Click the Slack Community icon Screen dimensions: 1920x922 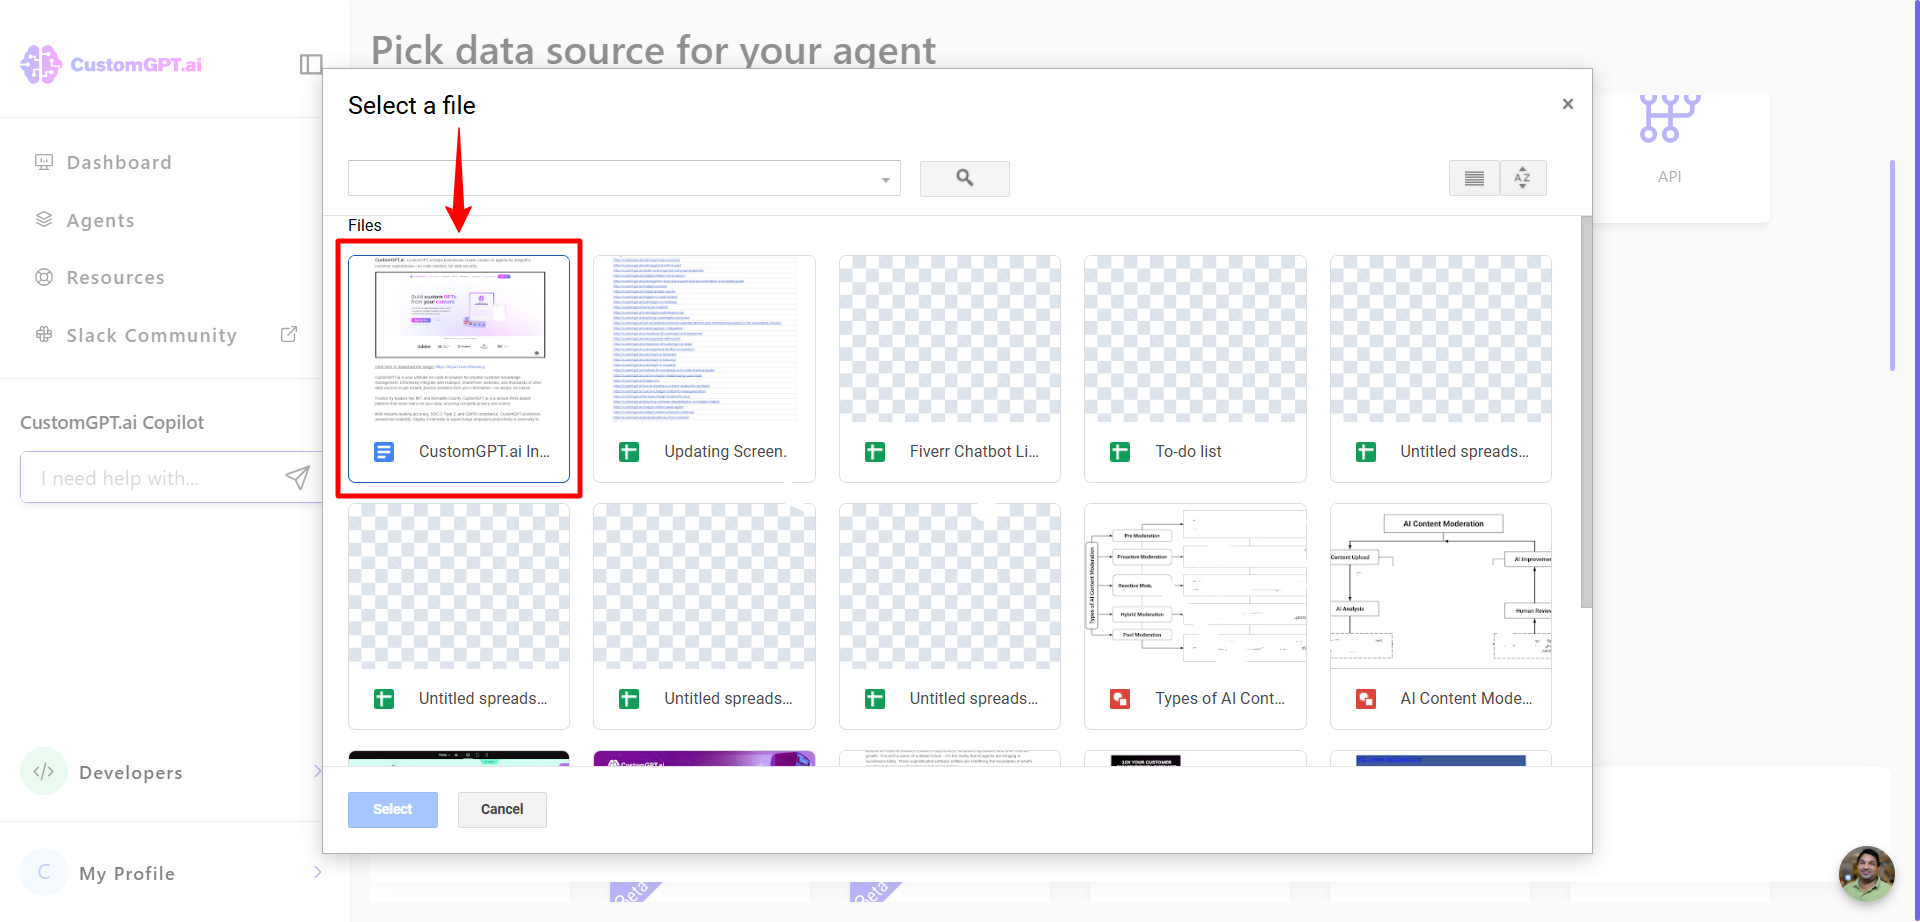44,334
